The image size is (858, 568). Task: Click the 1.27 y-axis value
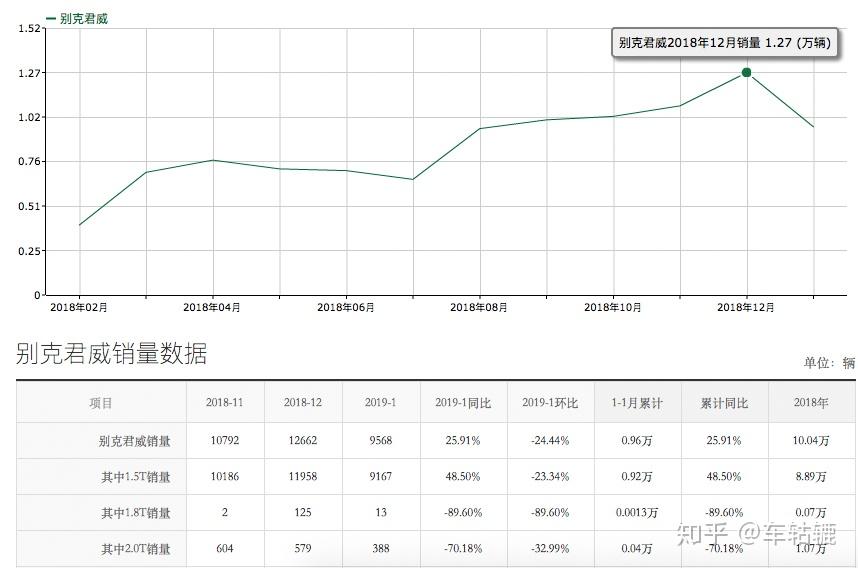click(29, 73)
